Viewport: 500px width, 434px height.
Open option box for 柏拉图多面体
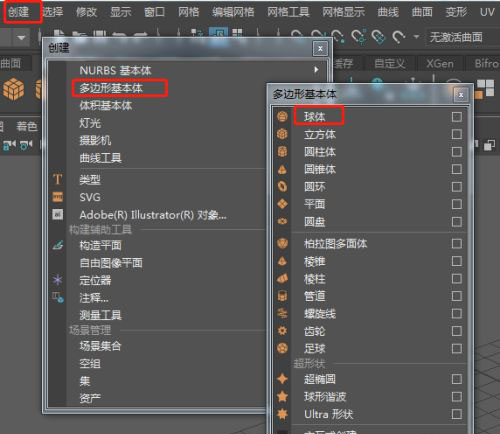(457, 243)
